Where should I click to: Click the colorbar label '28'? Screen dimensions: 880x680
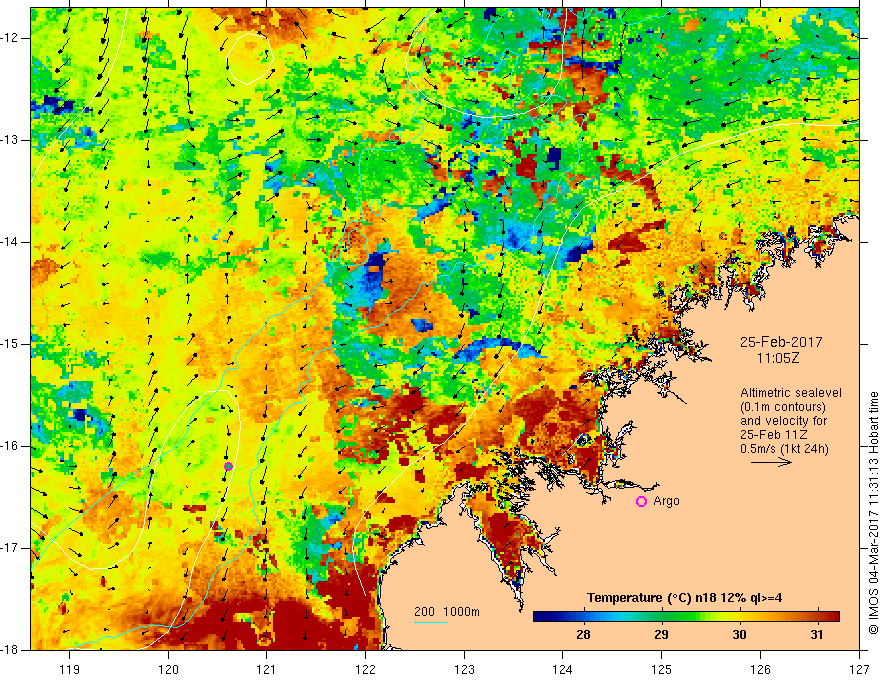[583, 635]
